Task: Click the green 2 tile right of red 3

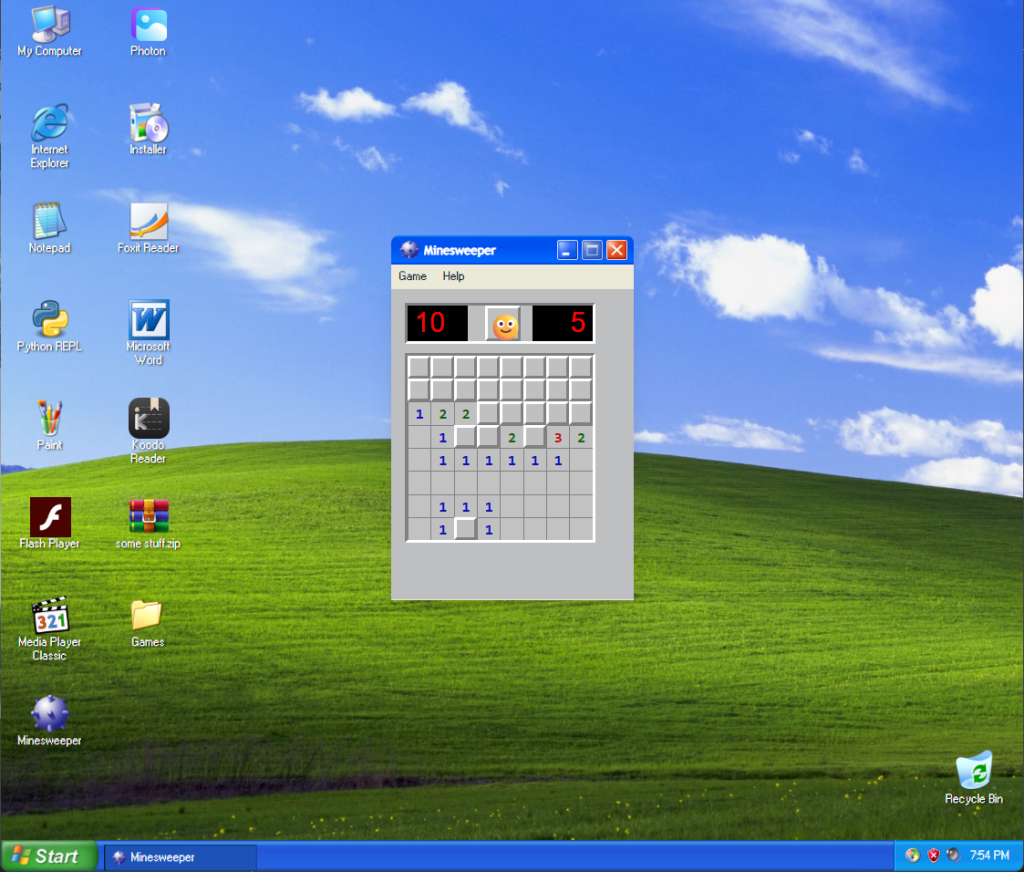Action: coord(581,438)
